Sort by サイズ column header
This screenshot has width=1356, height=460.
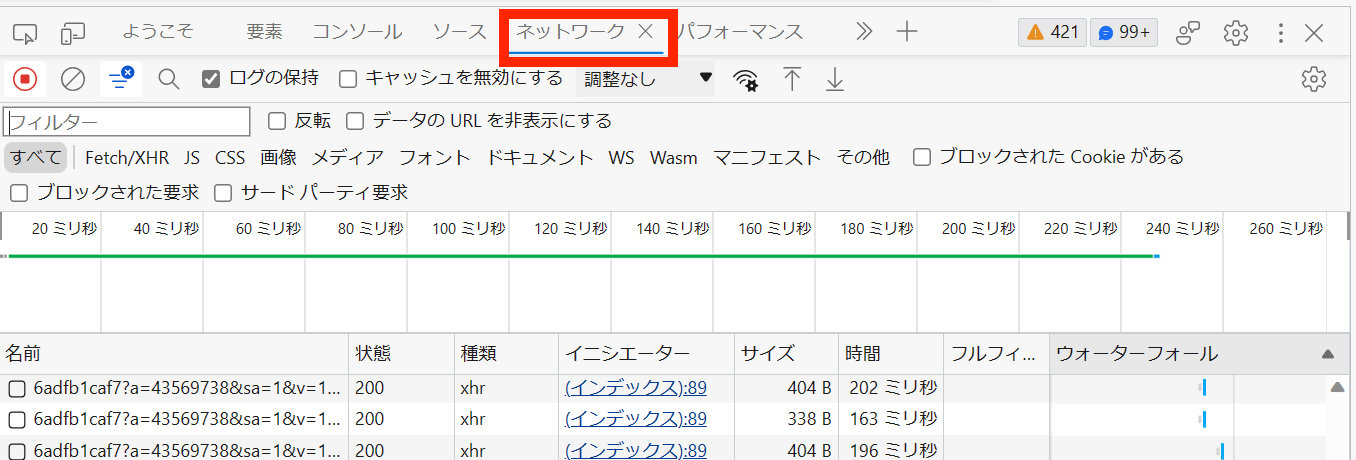pyautogui.click(x=785, y=354)
